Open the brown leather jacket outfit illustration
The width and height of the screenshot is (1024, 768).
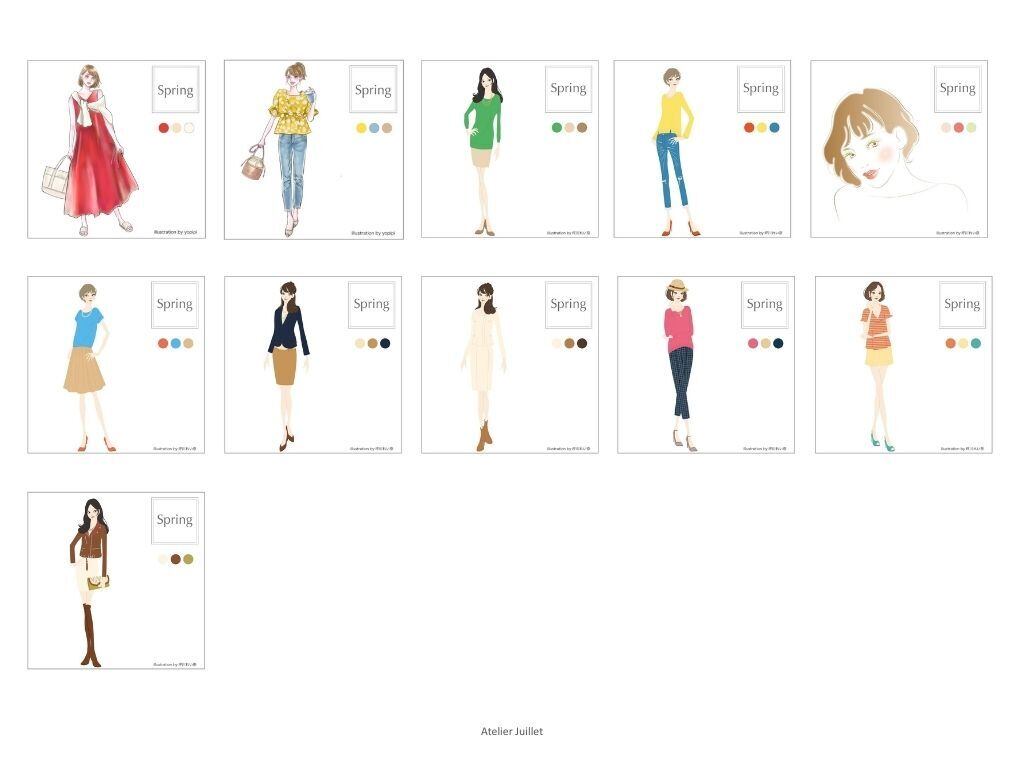tap(92, 580)
